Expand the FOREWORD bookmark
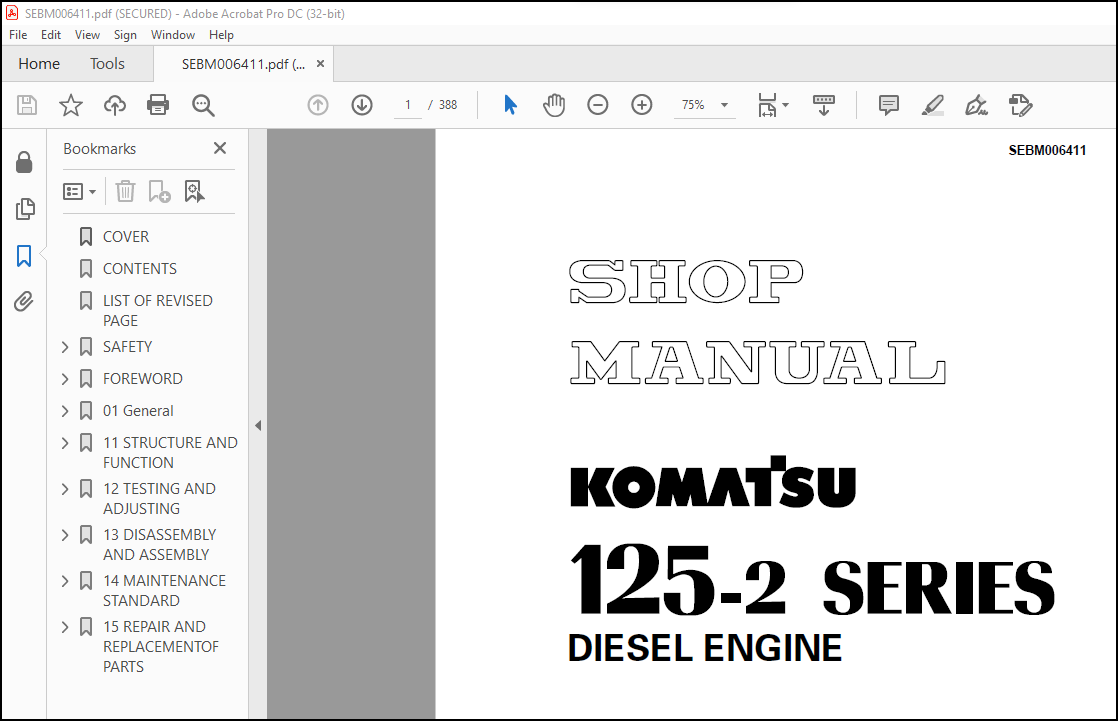The width and height of the screenshot is (1118, 721). (x=65, y=379)
